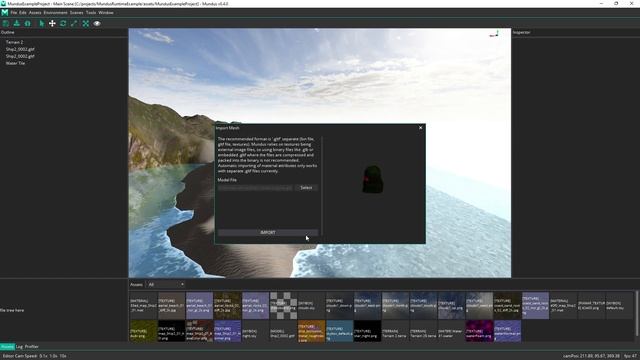Select the Water 41.water asset tile
This screenshot has width=640, height=360.
[x=451, y=331]
